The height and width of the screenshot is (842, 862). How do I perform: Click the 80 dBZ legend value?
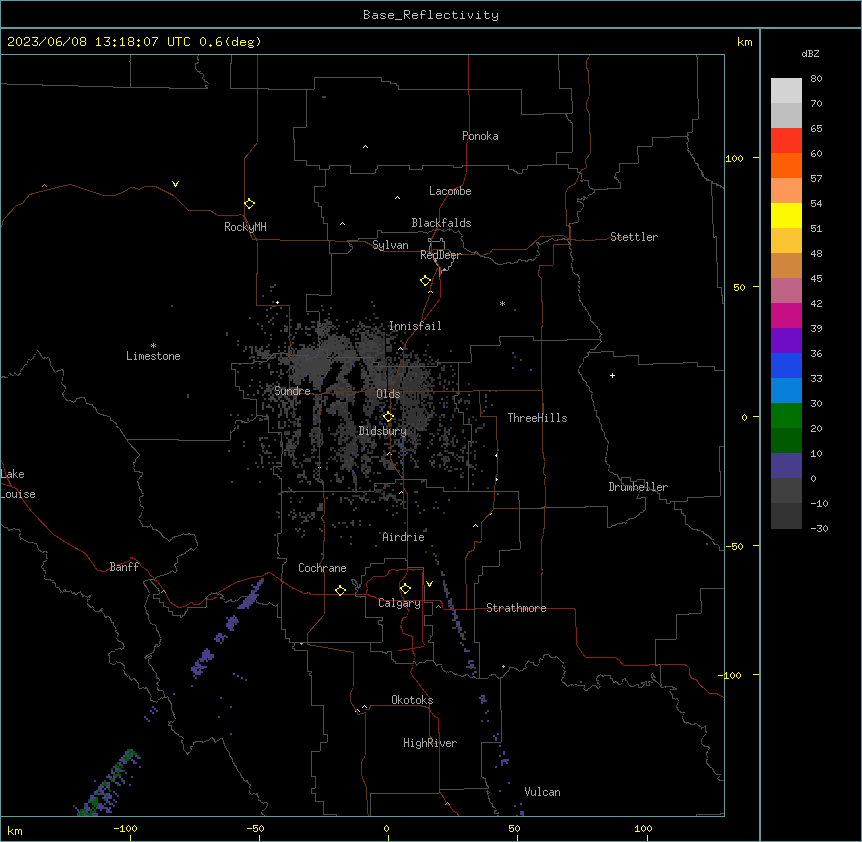[816, 79]
